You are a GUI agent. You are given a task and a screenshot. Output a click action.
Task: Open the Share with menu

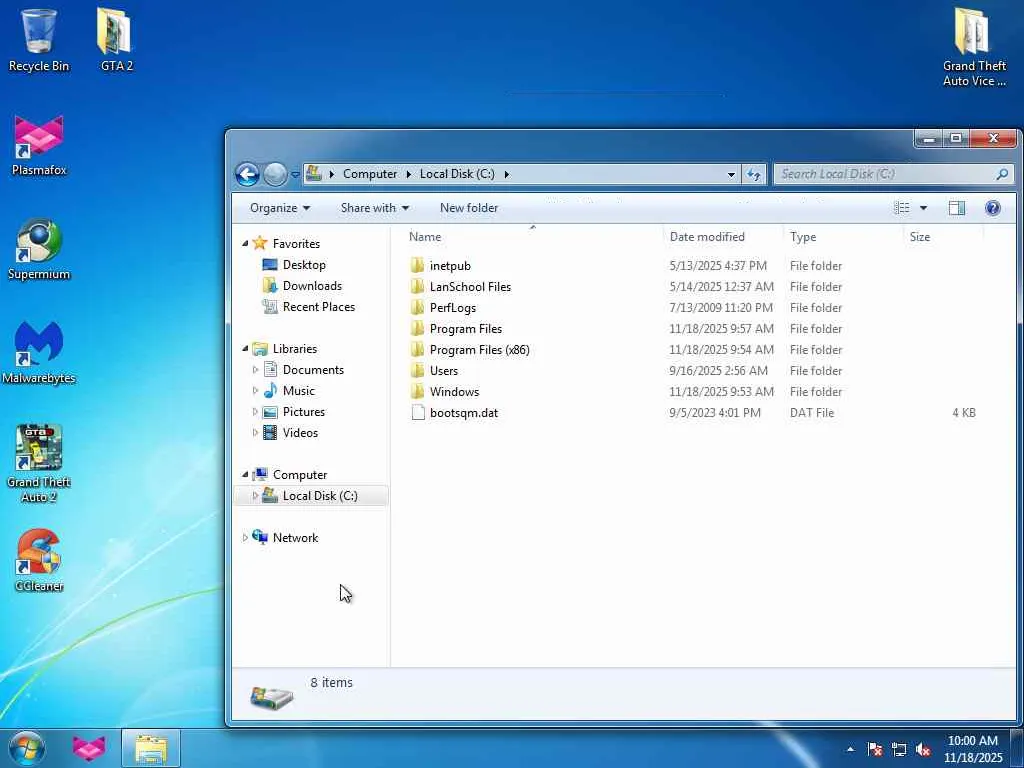375,208
